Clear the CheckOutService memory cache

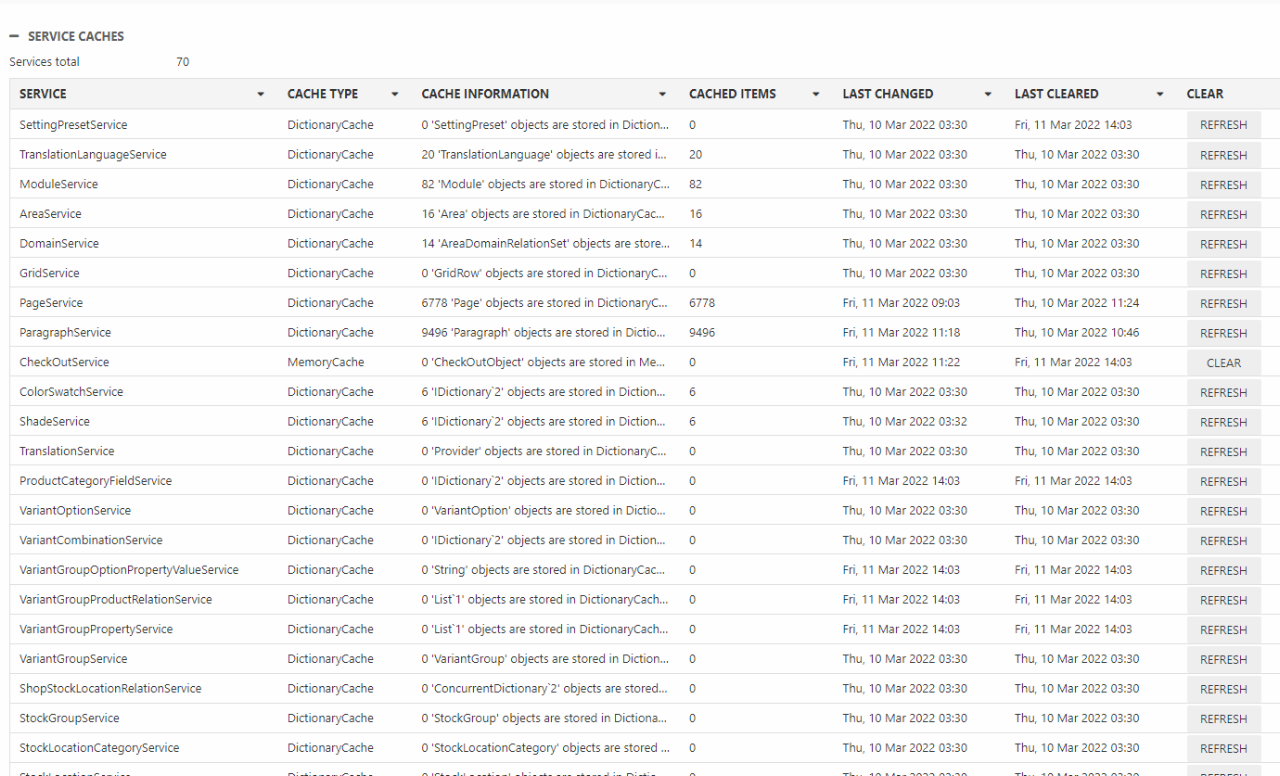pyautogui.click(x=1223, y=363)
